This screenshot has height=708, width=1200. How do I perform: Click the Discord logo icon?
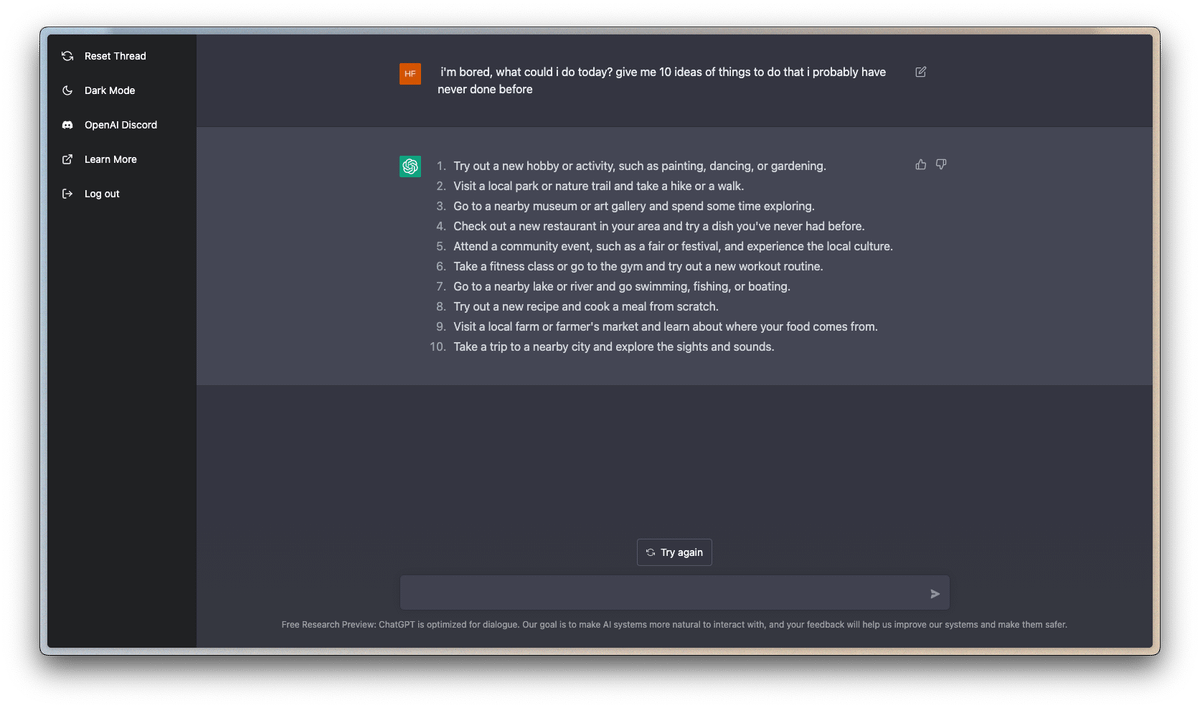[67, 125]
